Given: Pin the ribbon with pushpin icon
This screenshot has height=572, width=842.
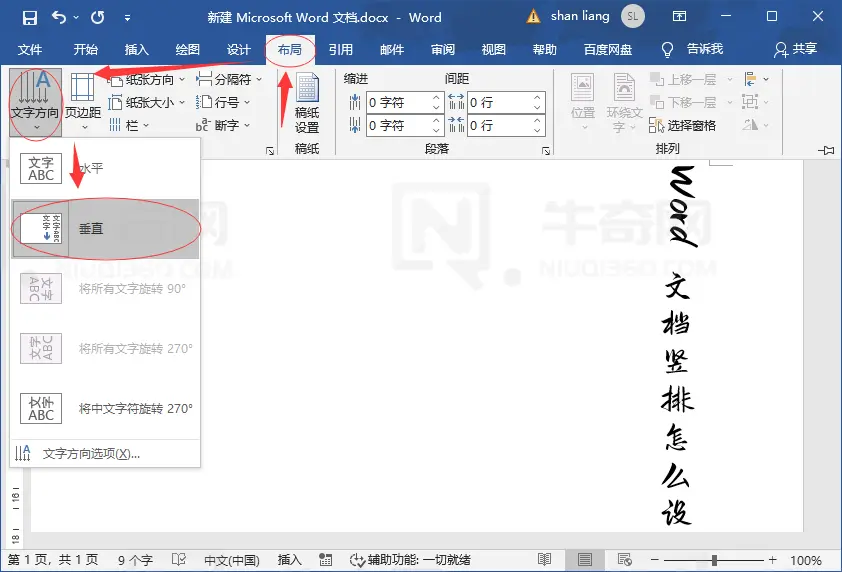Looking at the screenshot, I should click(x=826, y=150).
